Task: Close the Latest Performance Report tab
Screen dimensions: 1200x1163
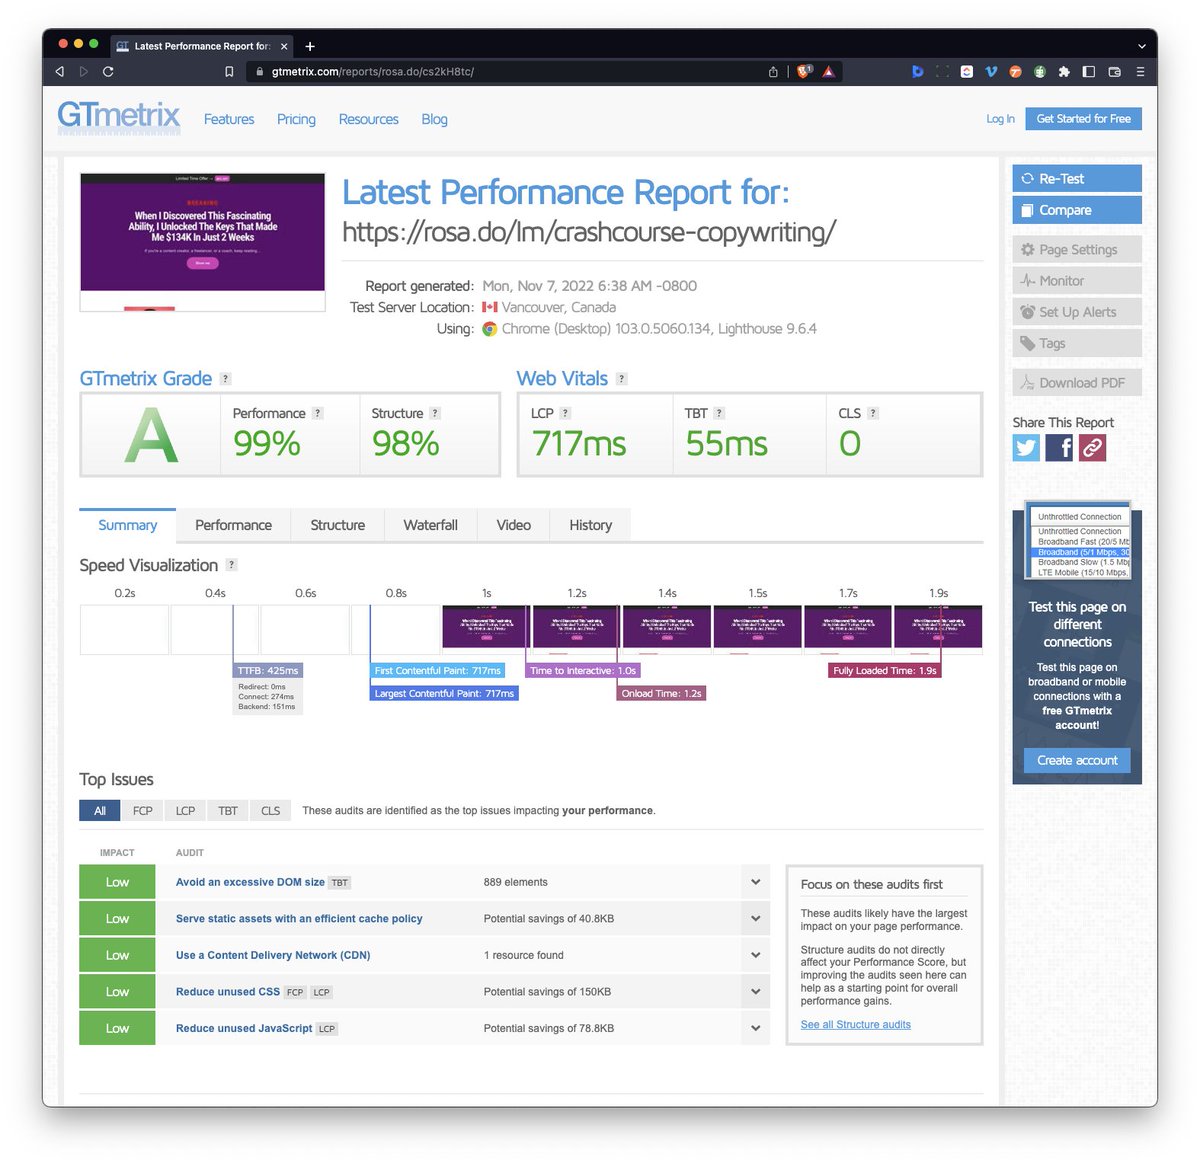Action: 284,46
